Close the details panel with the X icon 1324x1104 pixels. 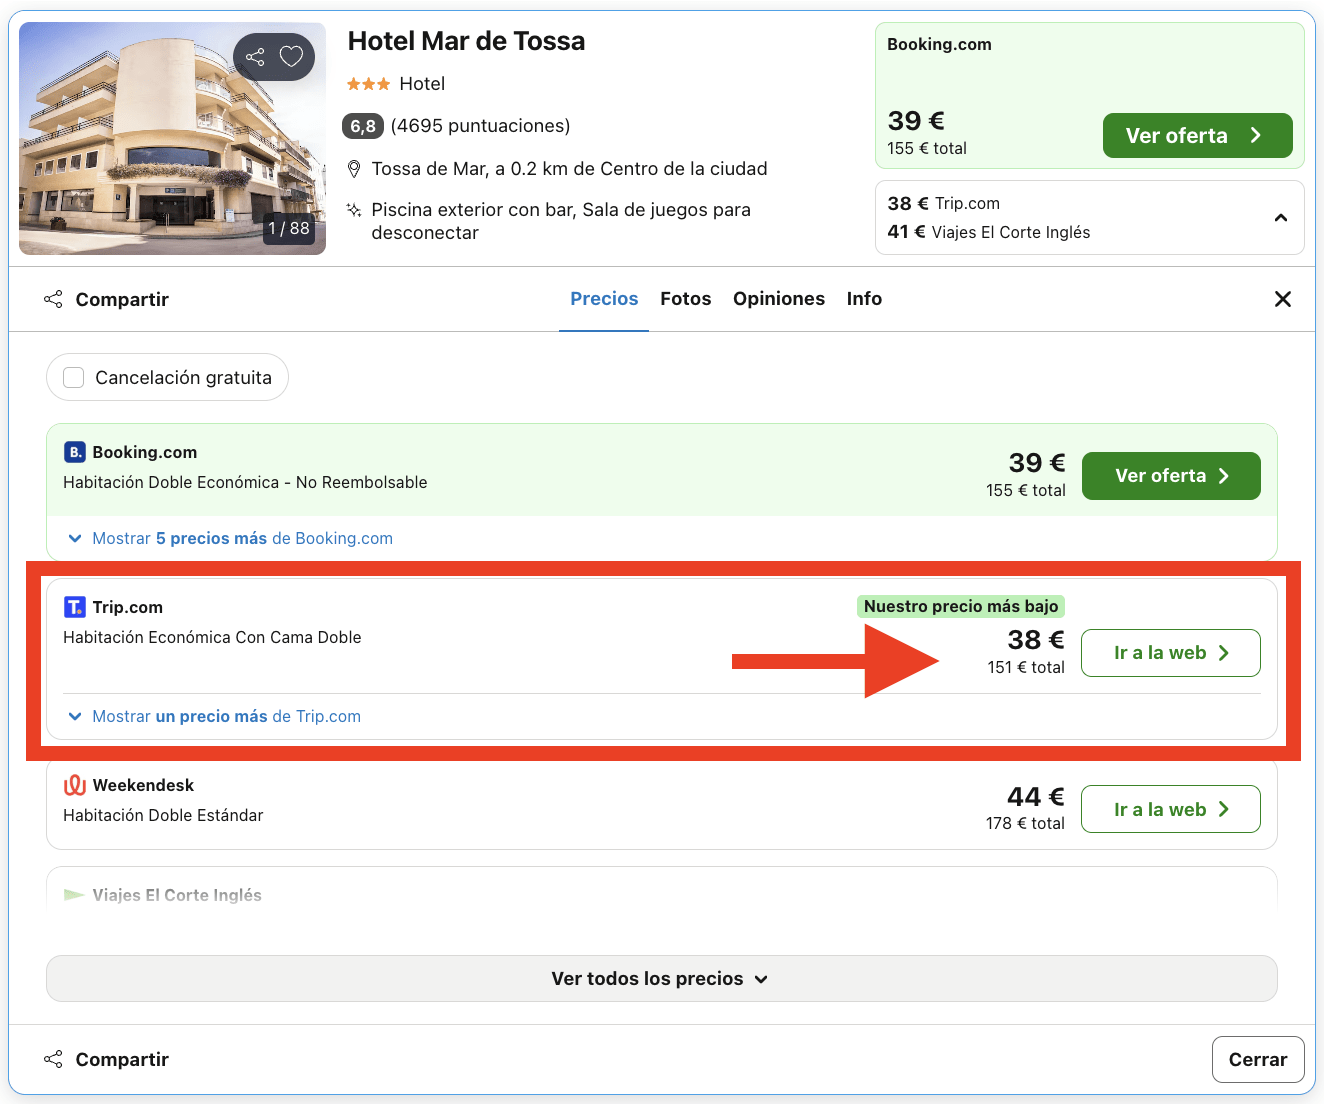point(1283,299)
